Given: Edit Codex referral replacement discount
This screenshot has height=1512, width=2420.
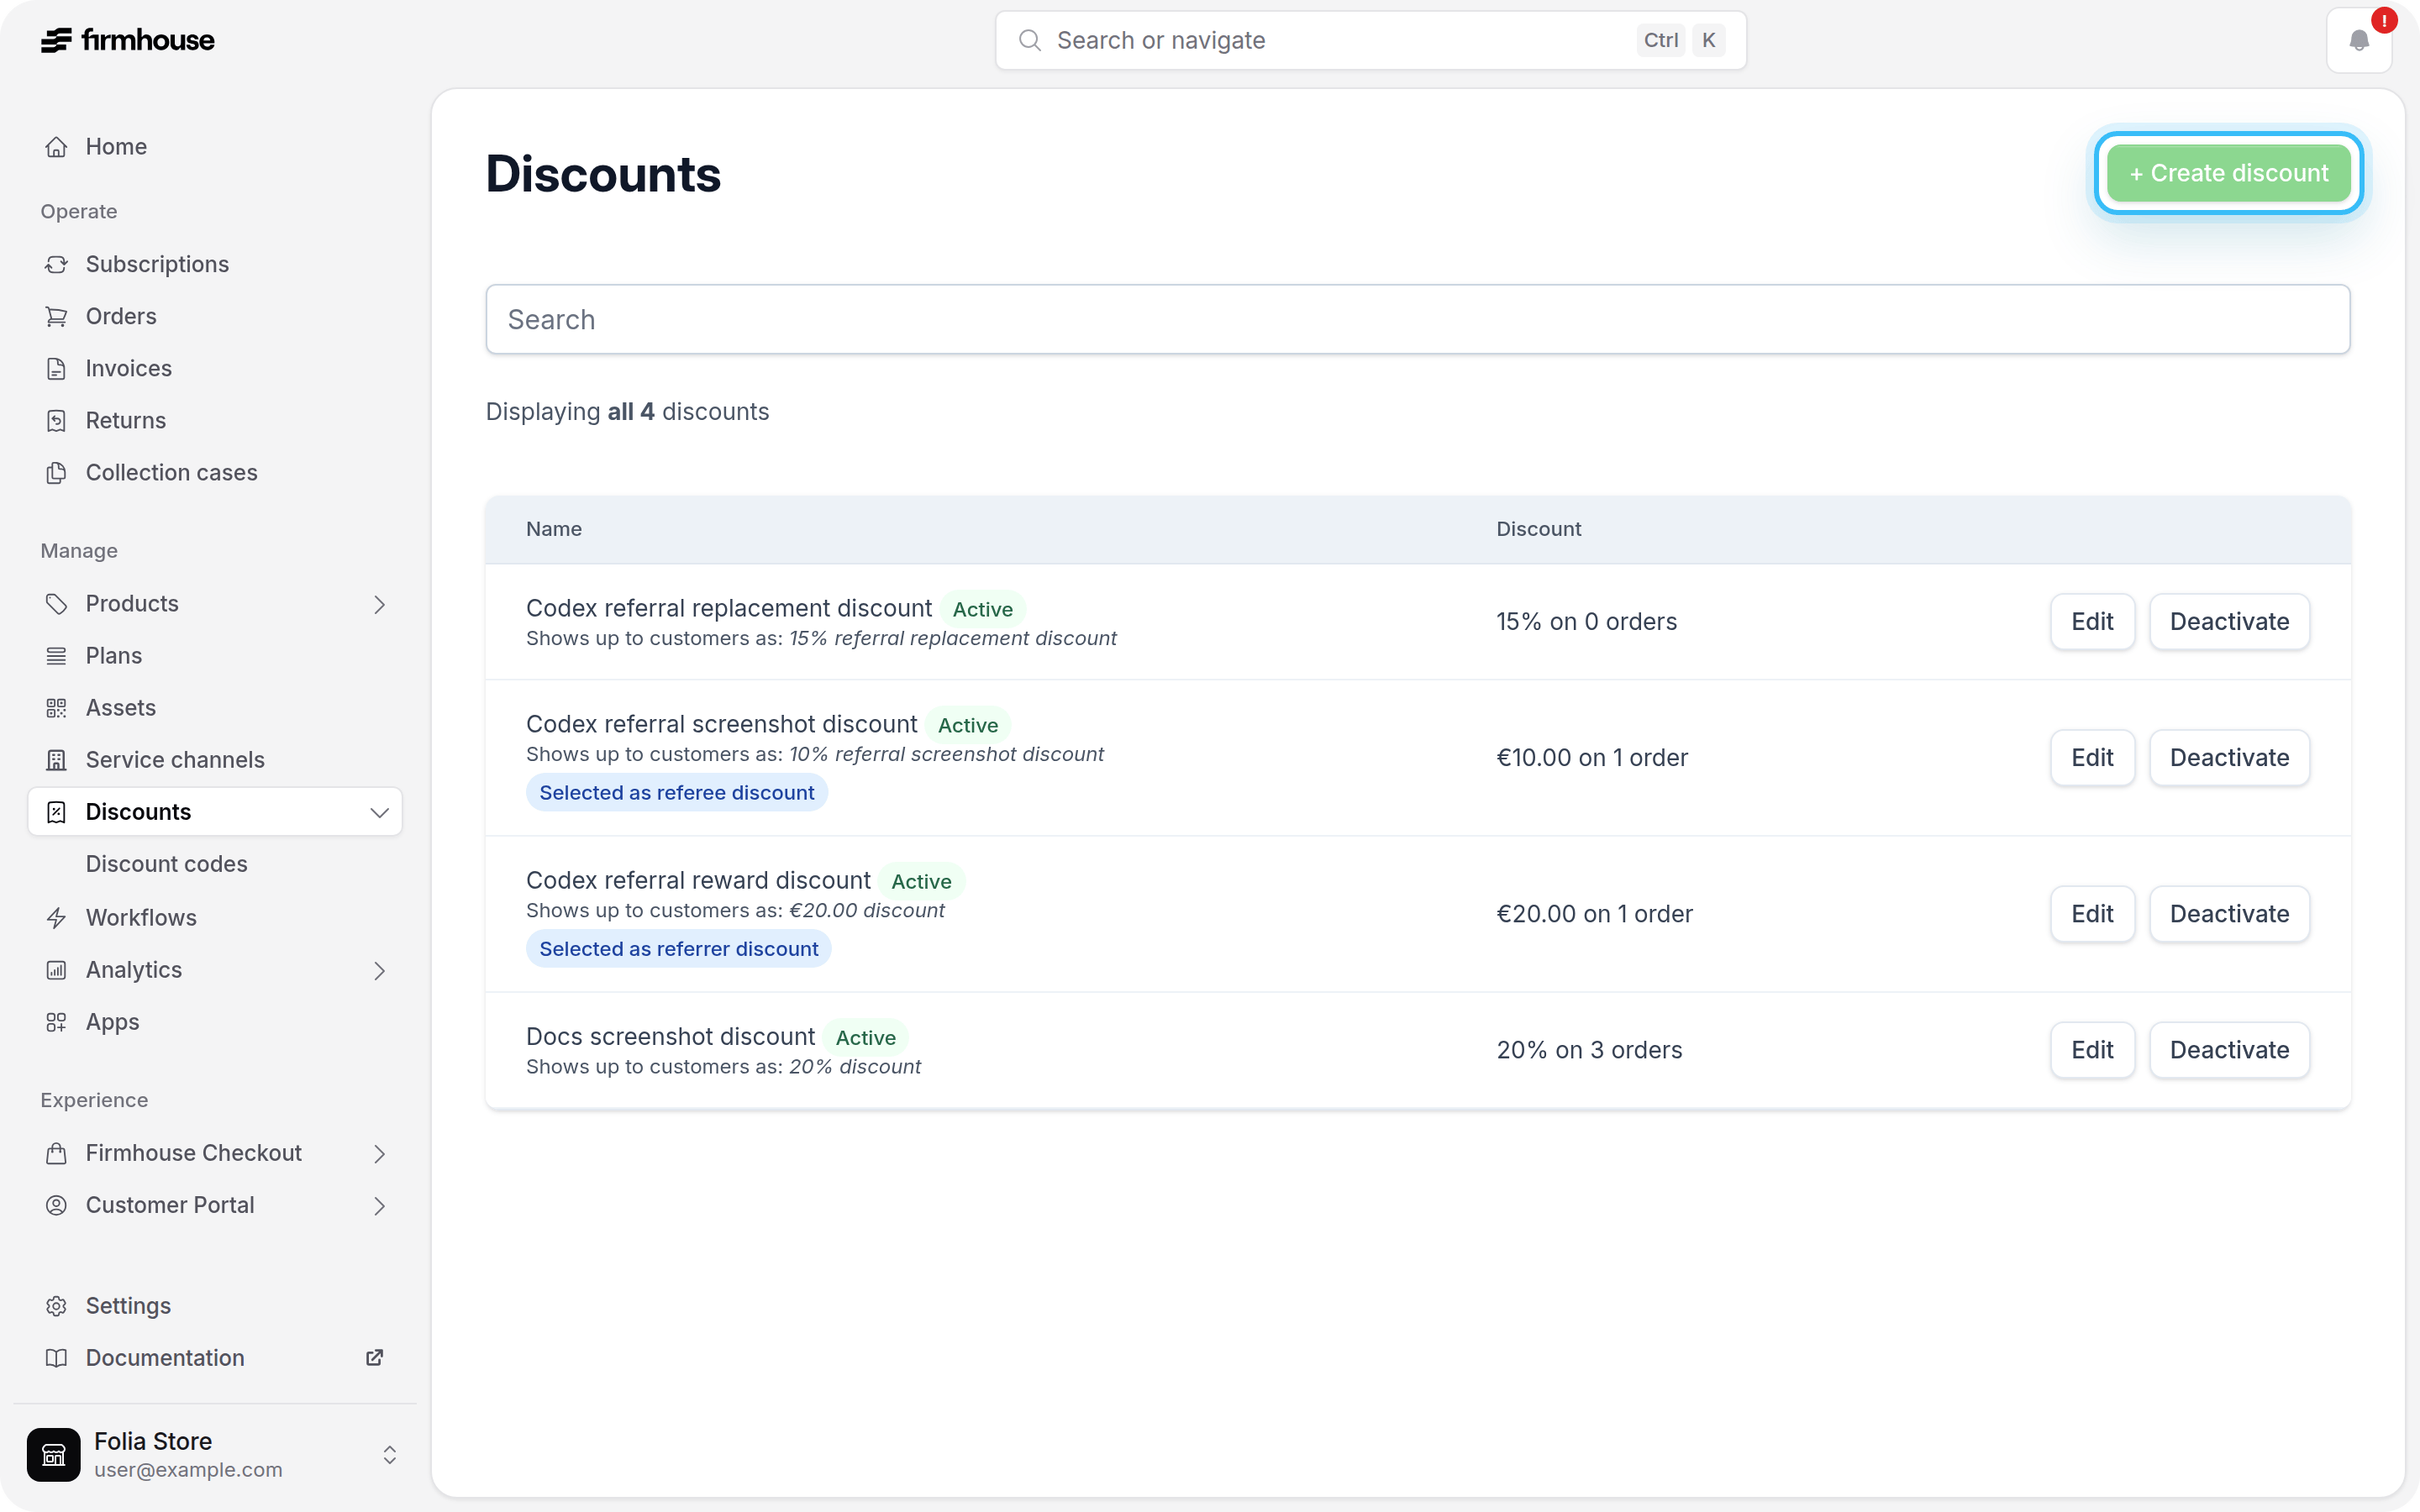Looking at the screenshot, I should coord(2092,622).
